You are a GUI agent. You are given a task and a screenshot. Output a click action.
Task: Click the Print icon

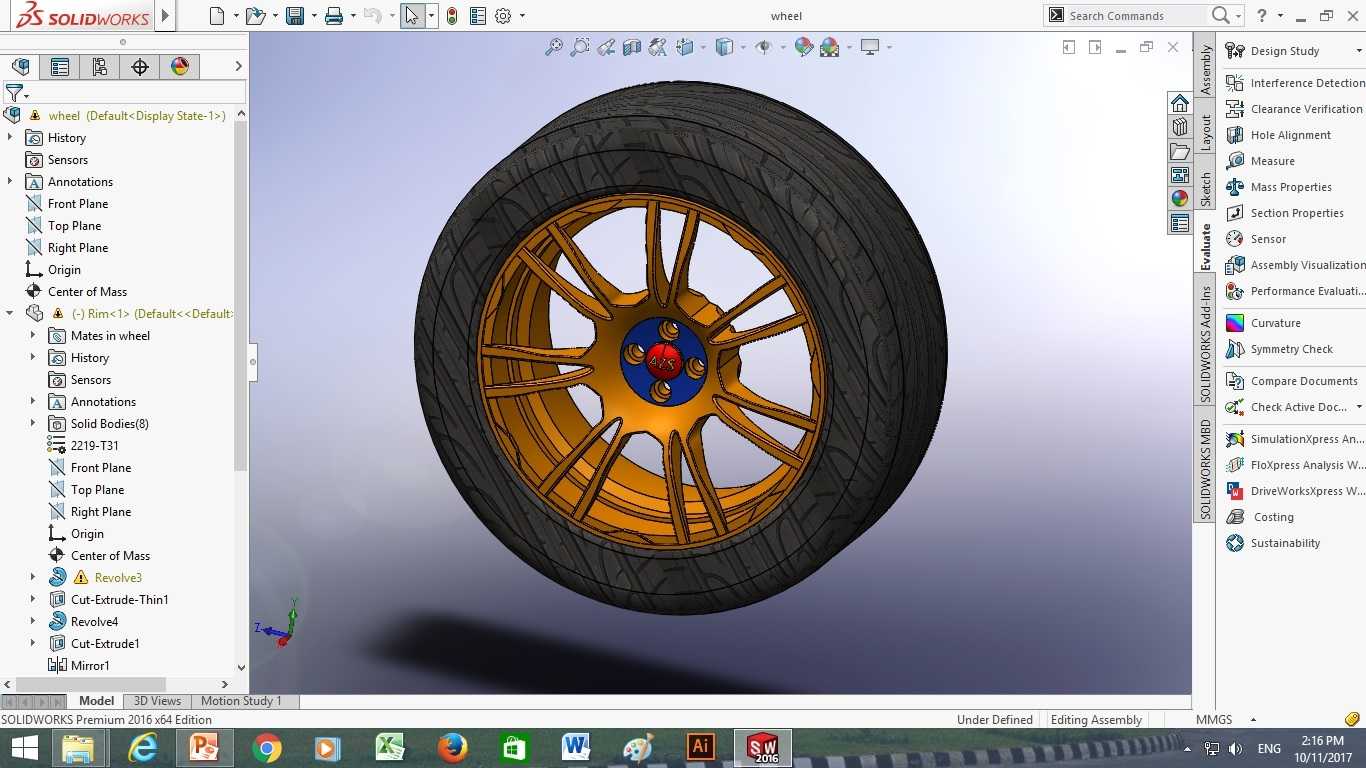(x=334, y=16)
